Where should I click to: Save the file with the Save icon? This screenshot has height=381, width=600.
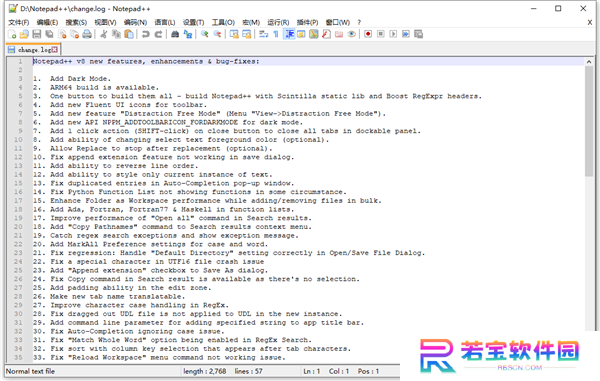tap(37, 34)
